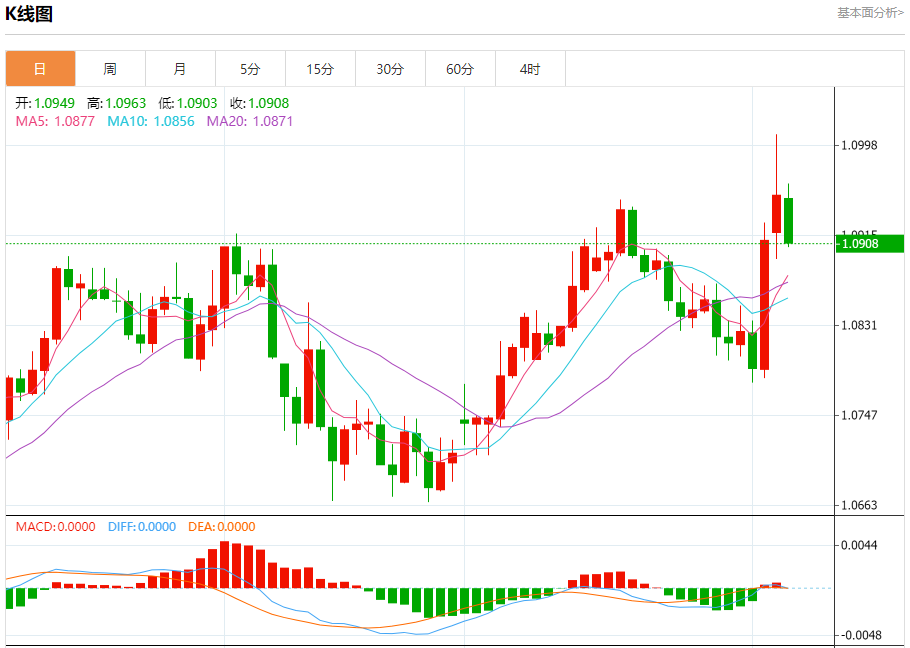Viewport: 910px width, 648px height.
Task: Click the DEA:0.0000 label
Action: pyautogui.click(x=222, y=527)
